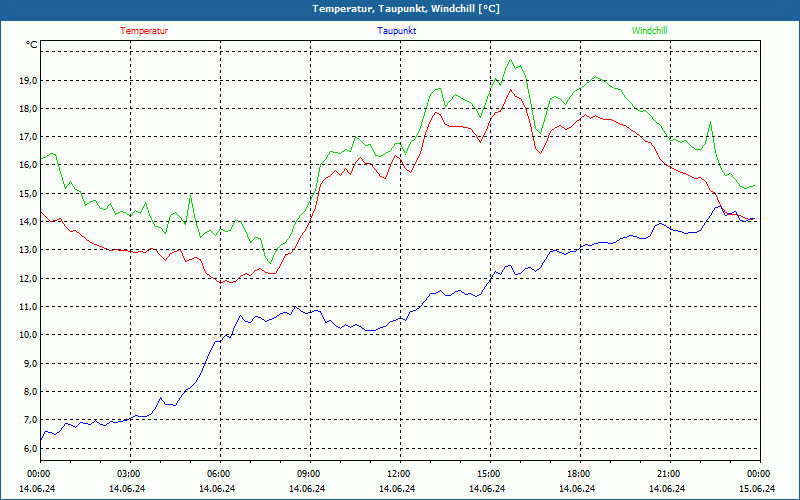Click the 8,0 y-axis value
The width and height of the screenshot is (800, 500).
pyautogui.click(x=30, y=391)
